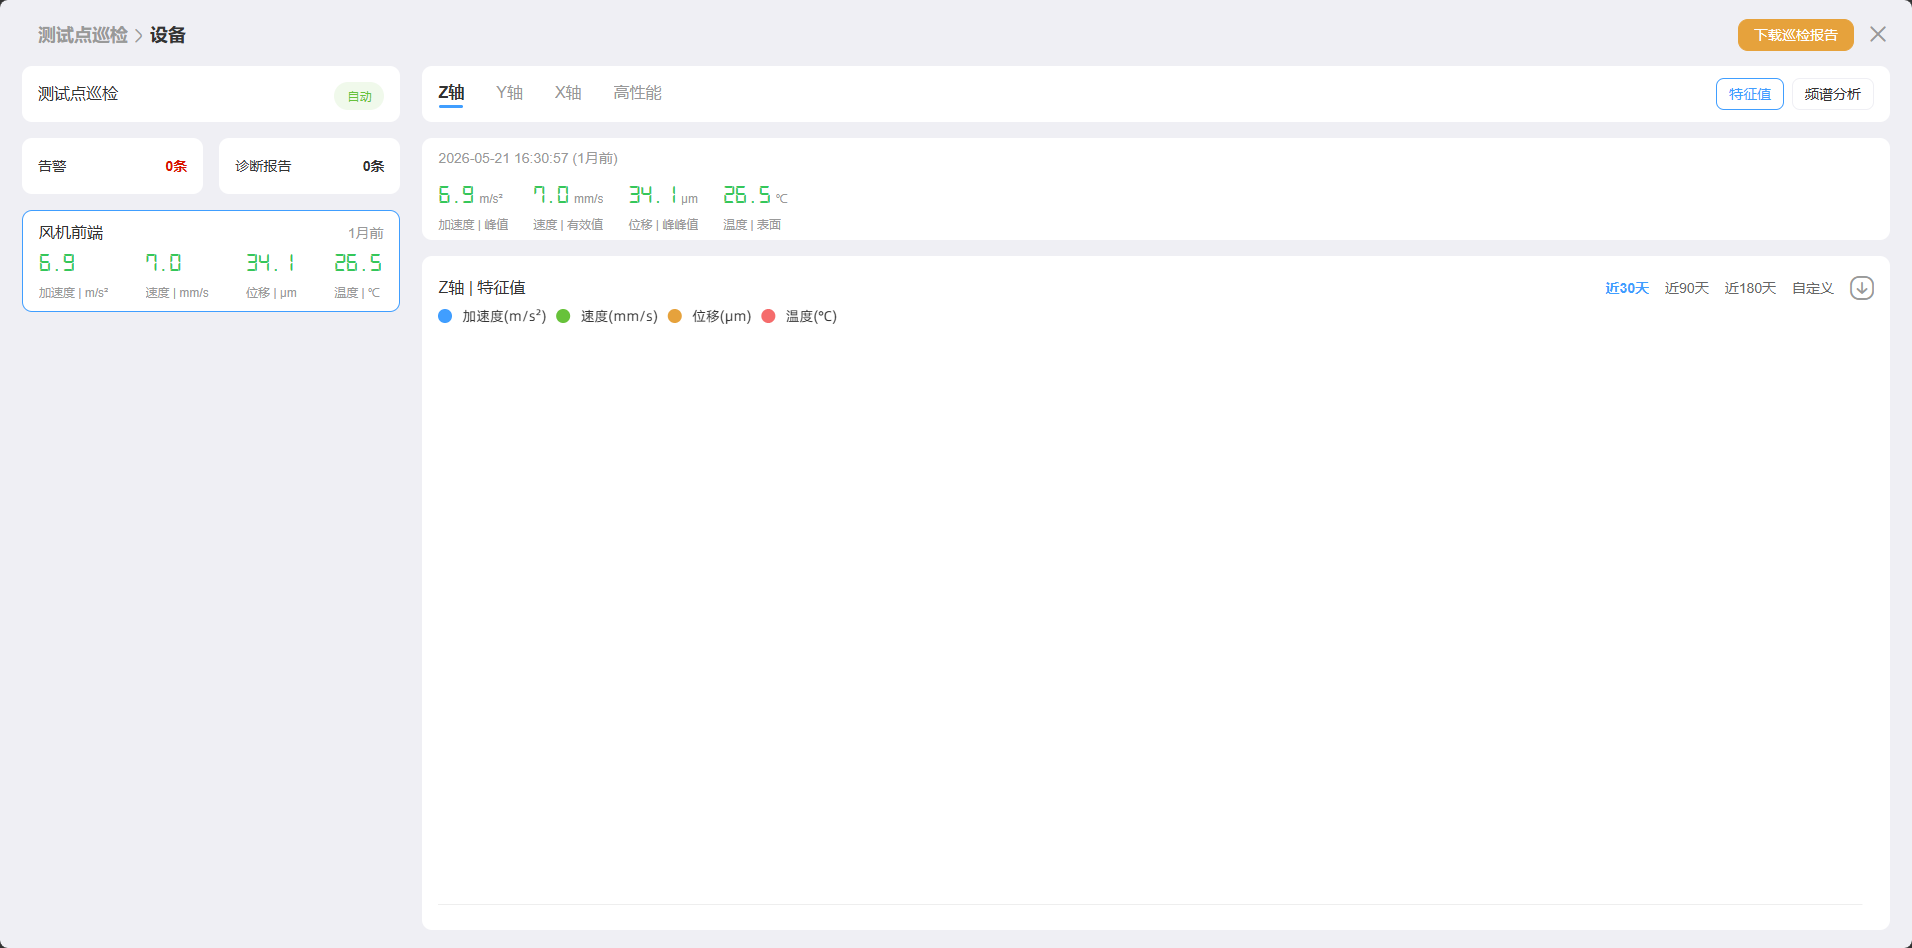Image resolution: width=1912 pixels, height=948 pixels.
Task: Switch to the Z轴 tab
Action: (x=451, y=93)
